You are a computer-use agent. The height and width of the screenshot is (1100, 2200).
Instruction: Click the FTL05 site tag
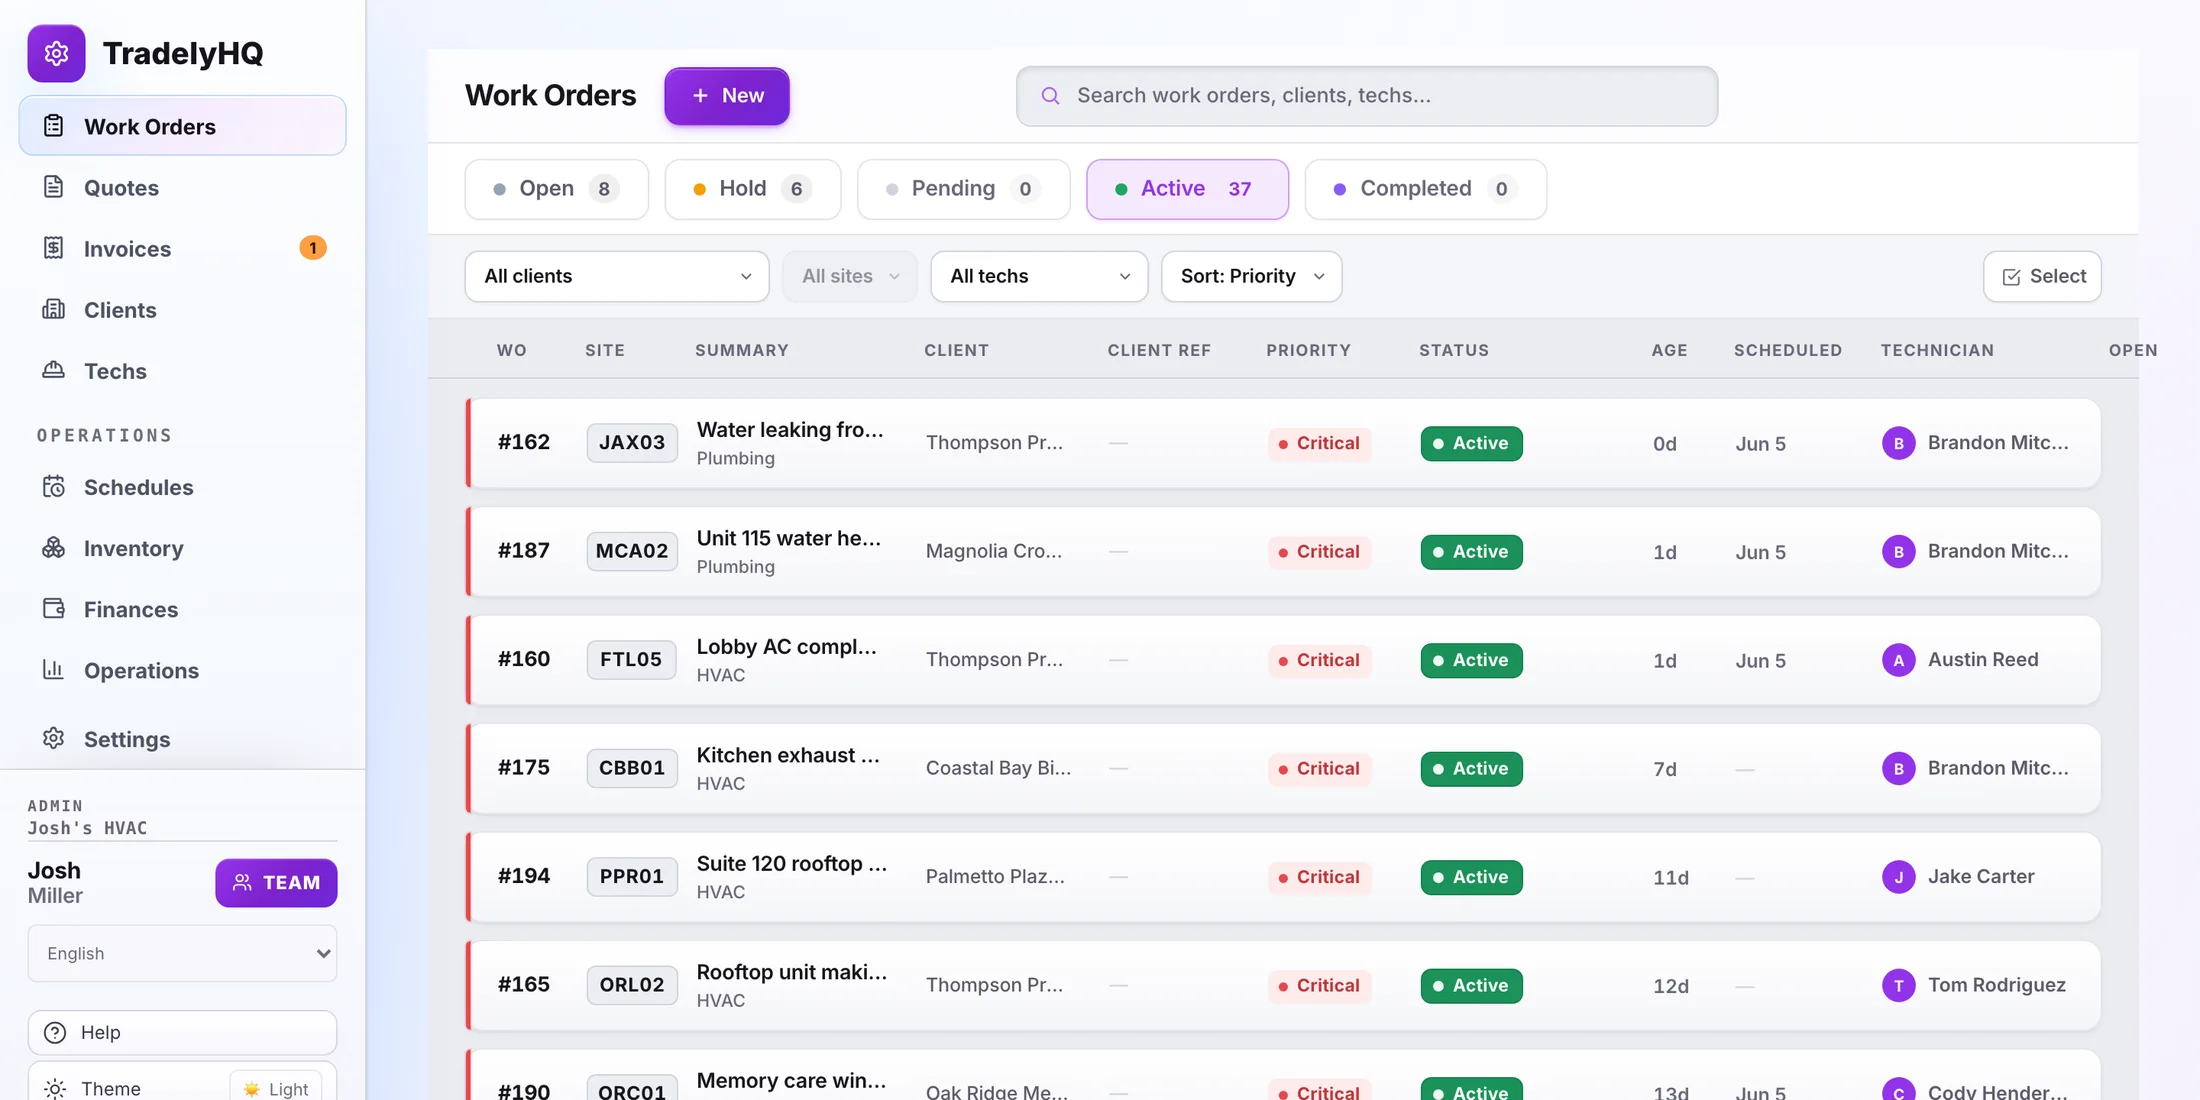pos(631,660)
